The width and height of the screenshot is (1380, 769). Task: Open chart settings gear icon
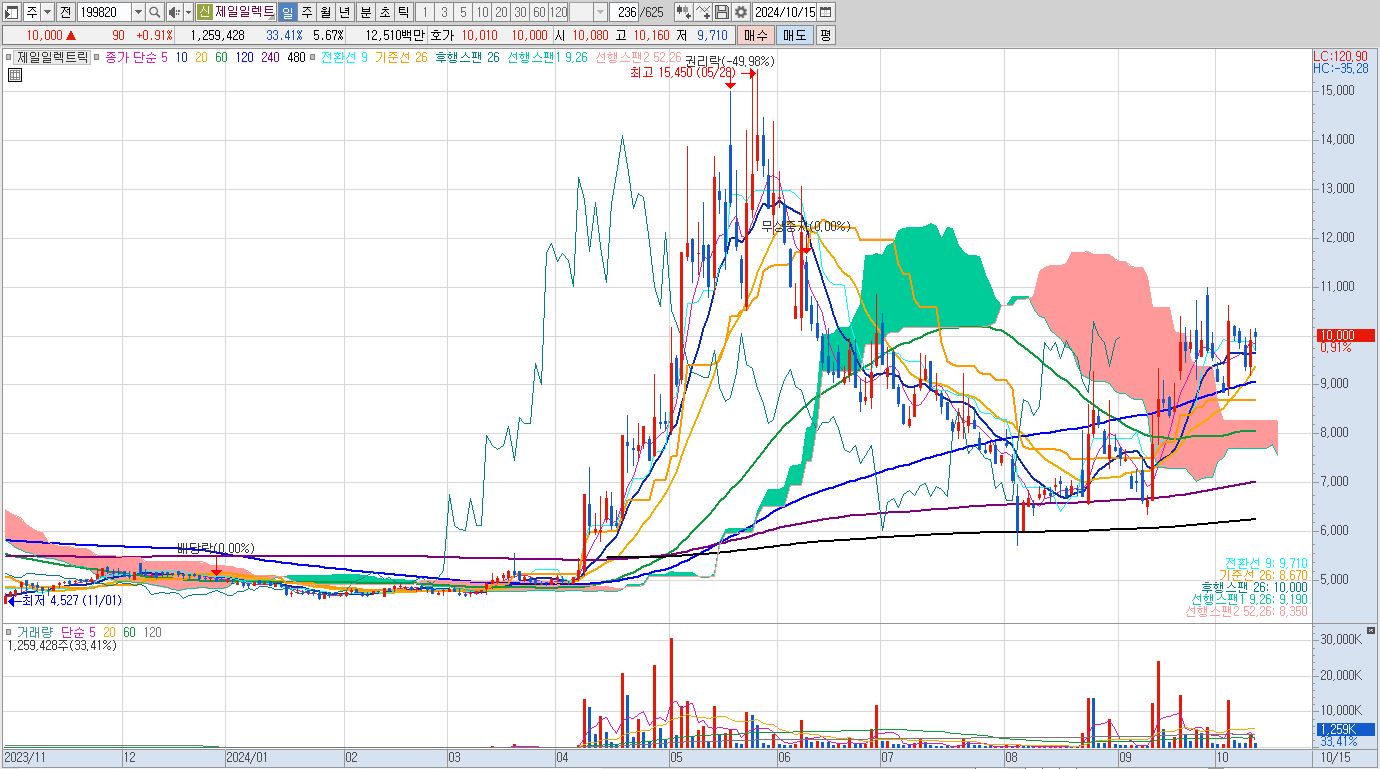(x=740, y=12)
